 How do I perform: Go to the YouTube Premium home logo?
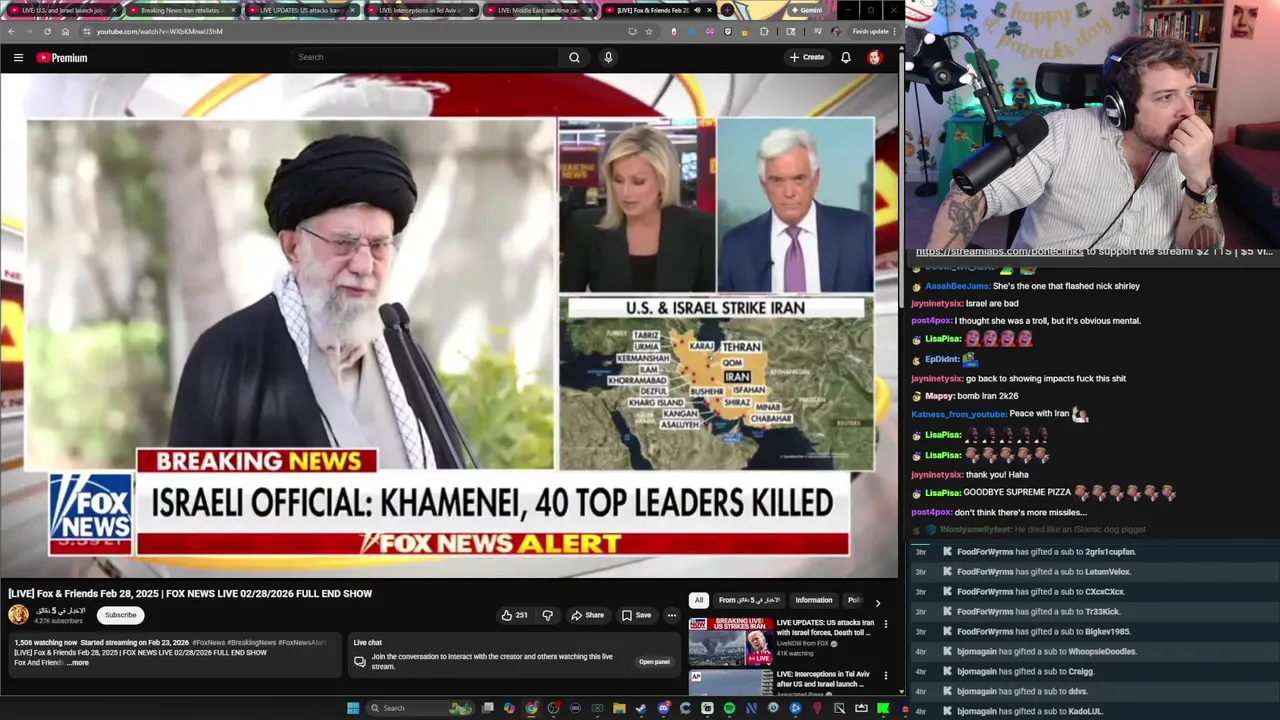62,57
